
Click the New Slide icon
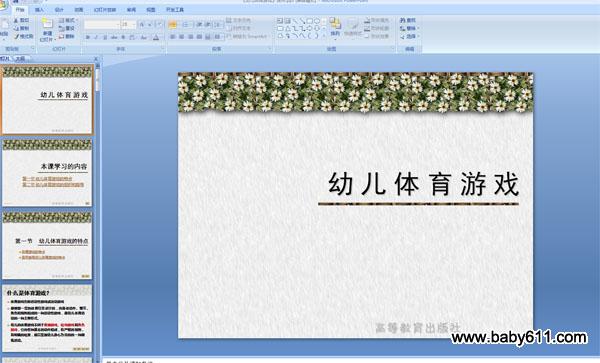click(47, 24)
